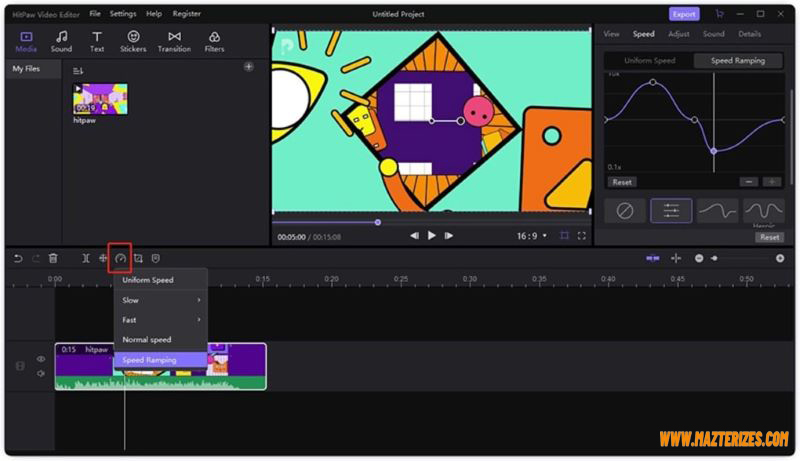Select the no-ramp preset icon
Image resolution: width=800 pixels, height=461 pixels.
625,211
